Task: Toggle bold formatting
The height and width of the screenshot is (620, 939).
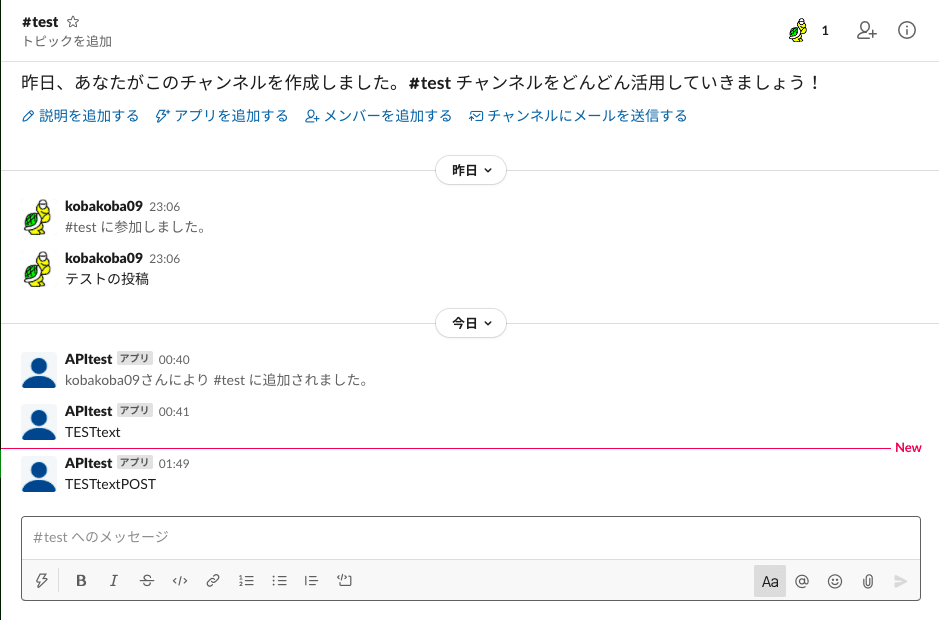Action: click(81, 580)
